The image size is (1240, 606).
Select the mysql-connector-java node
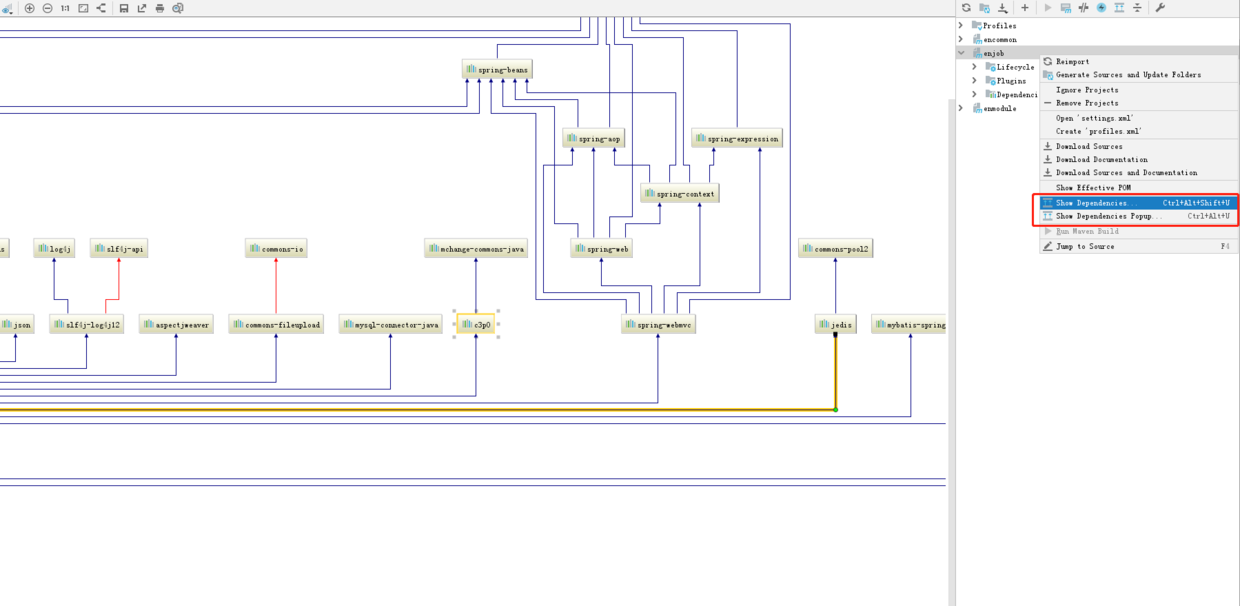pyautogui.click(x=390, y=324)
